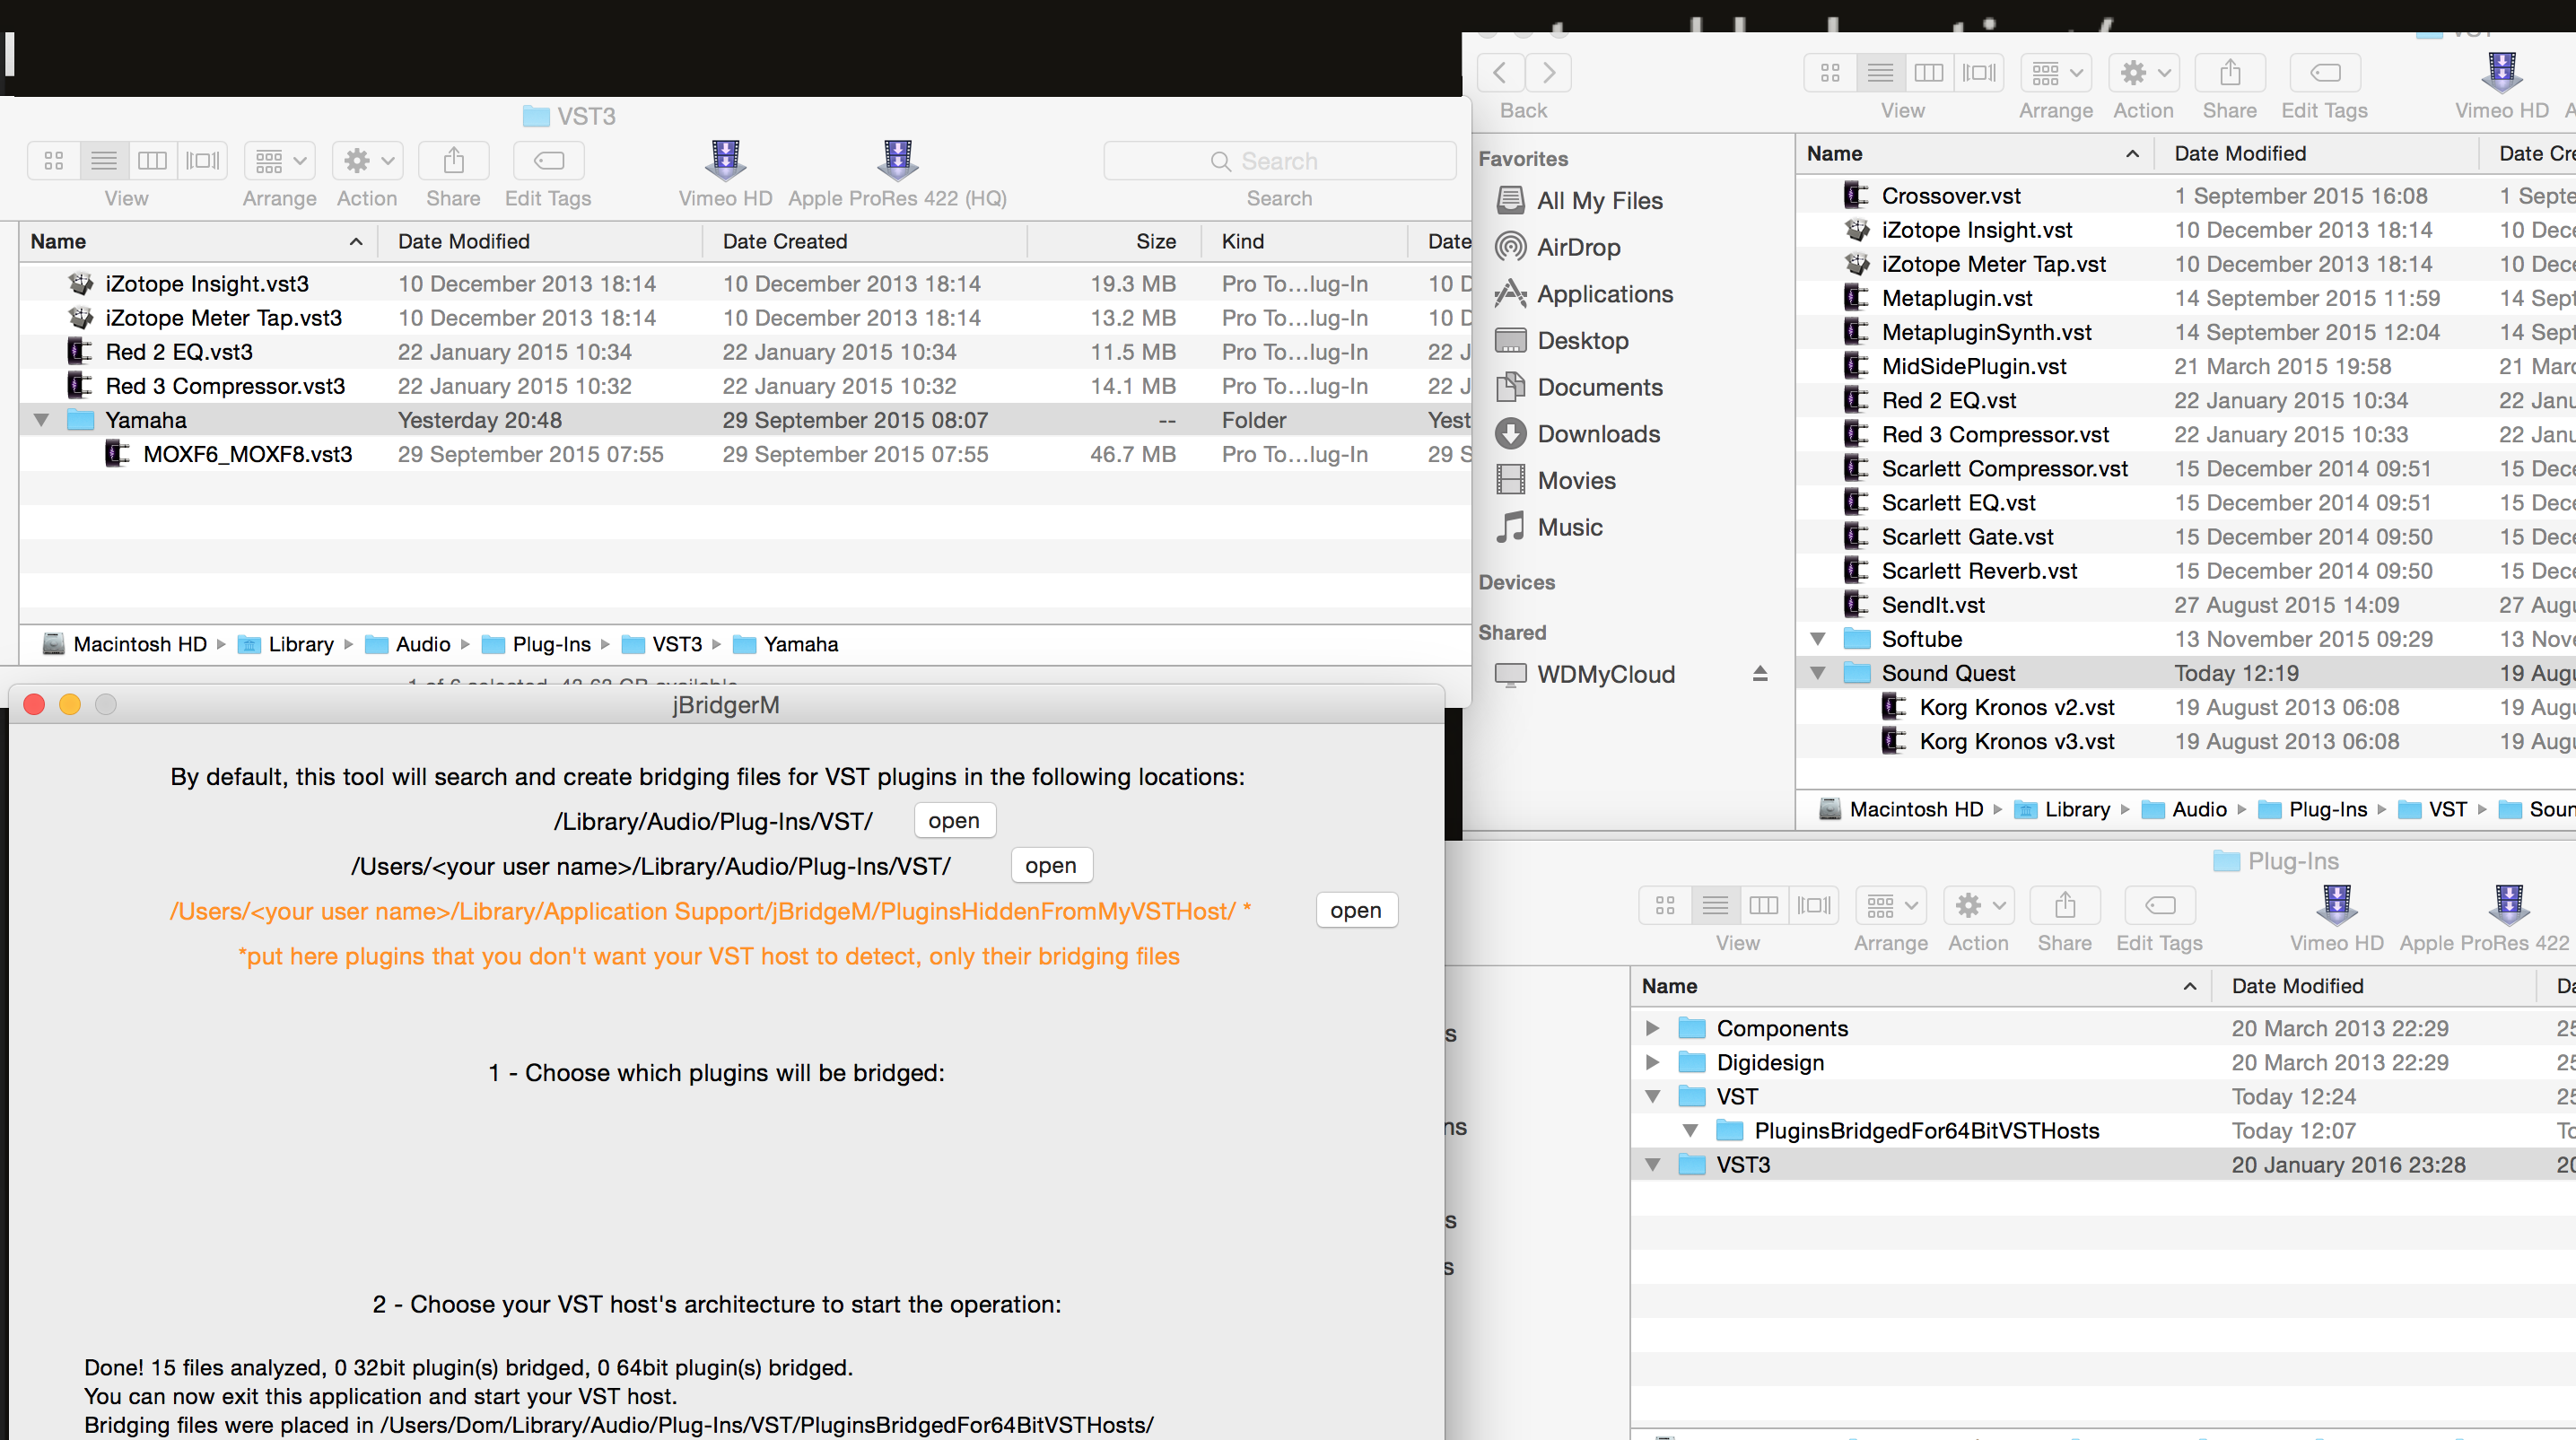Switch Plug-Ins window to column view

click(x=1764, y=905)
